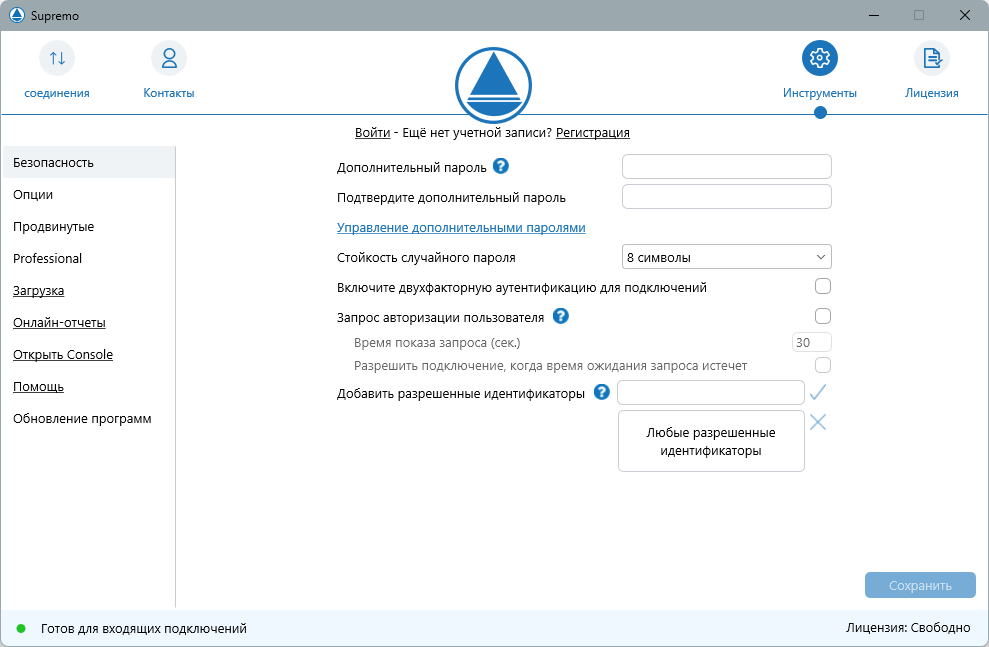Screen dimensions: 989x647
Task: Click the Загрузка link
Action: (38, 291)
